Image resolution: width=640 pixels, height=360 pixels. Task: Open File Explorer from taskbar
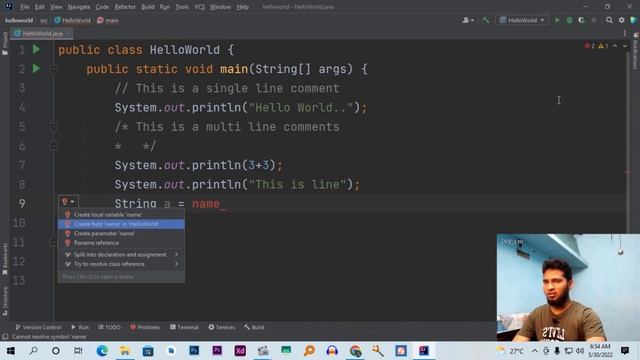point(125,351)
